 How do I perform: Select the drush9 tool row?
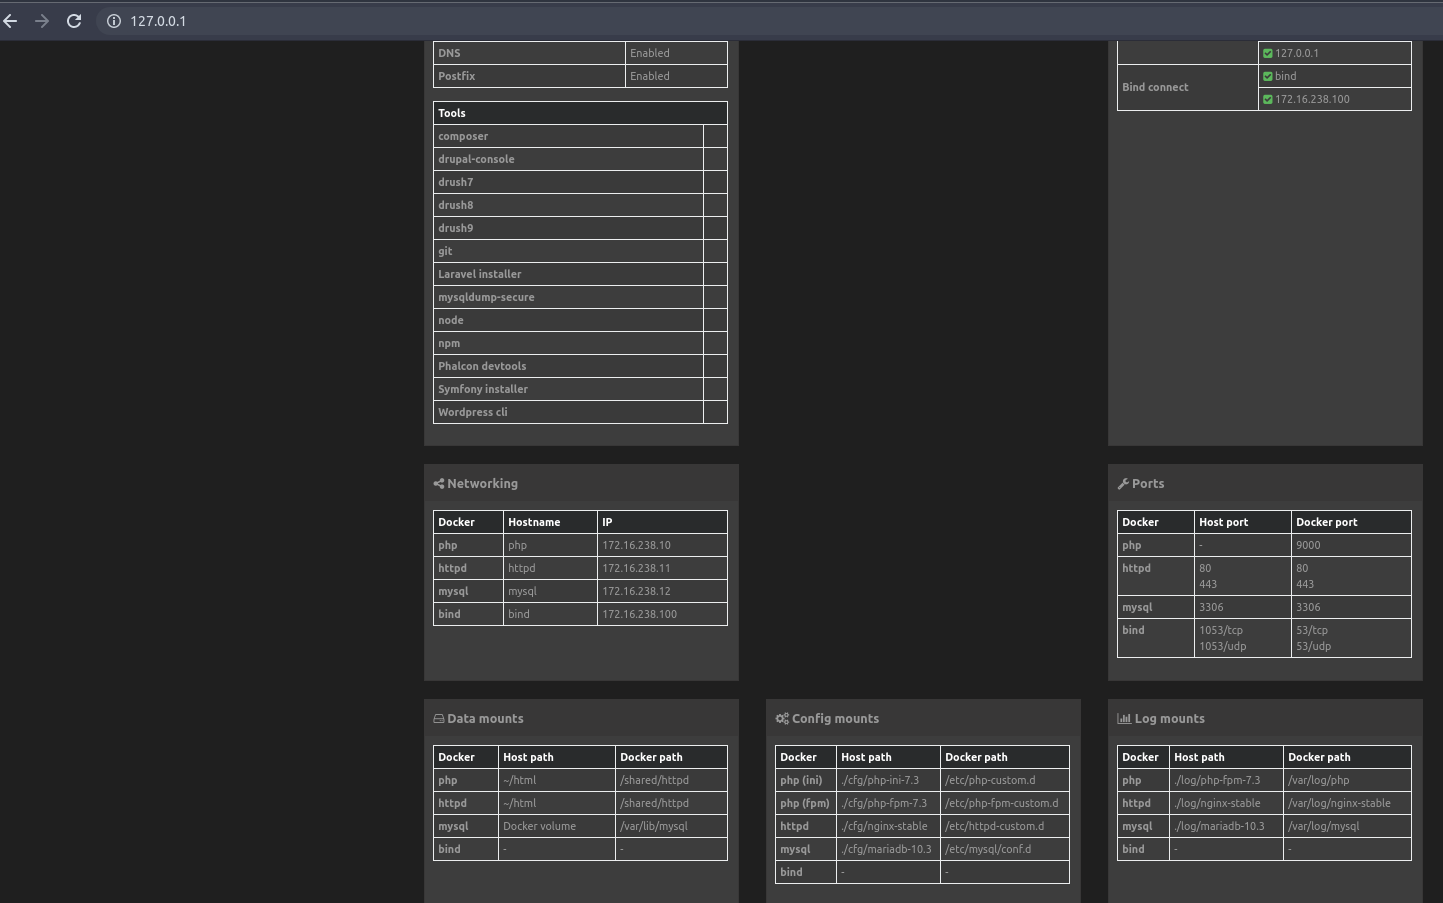click(580, 228)
